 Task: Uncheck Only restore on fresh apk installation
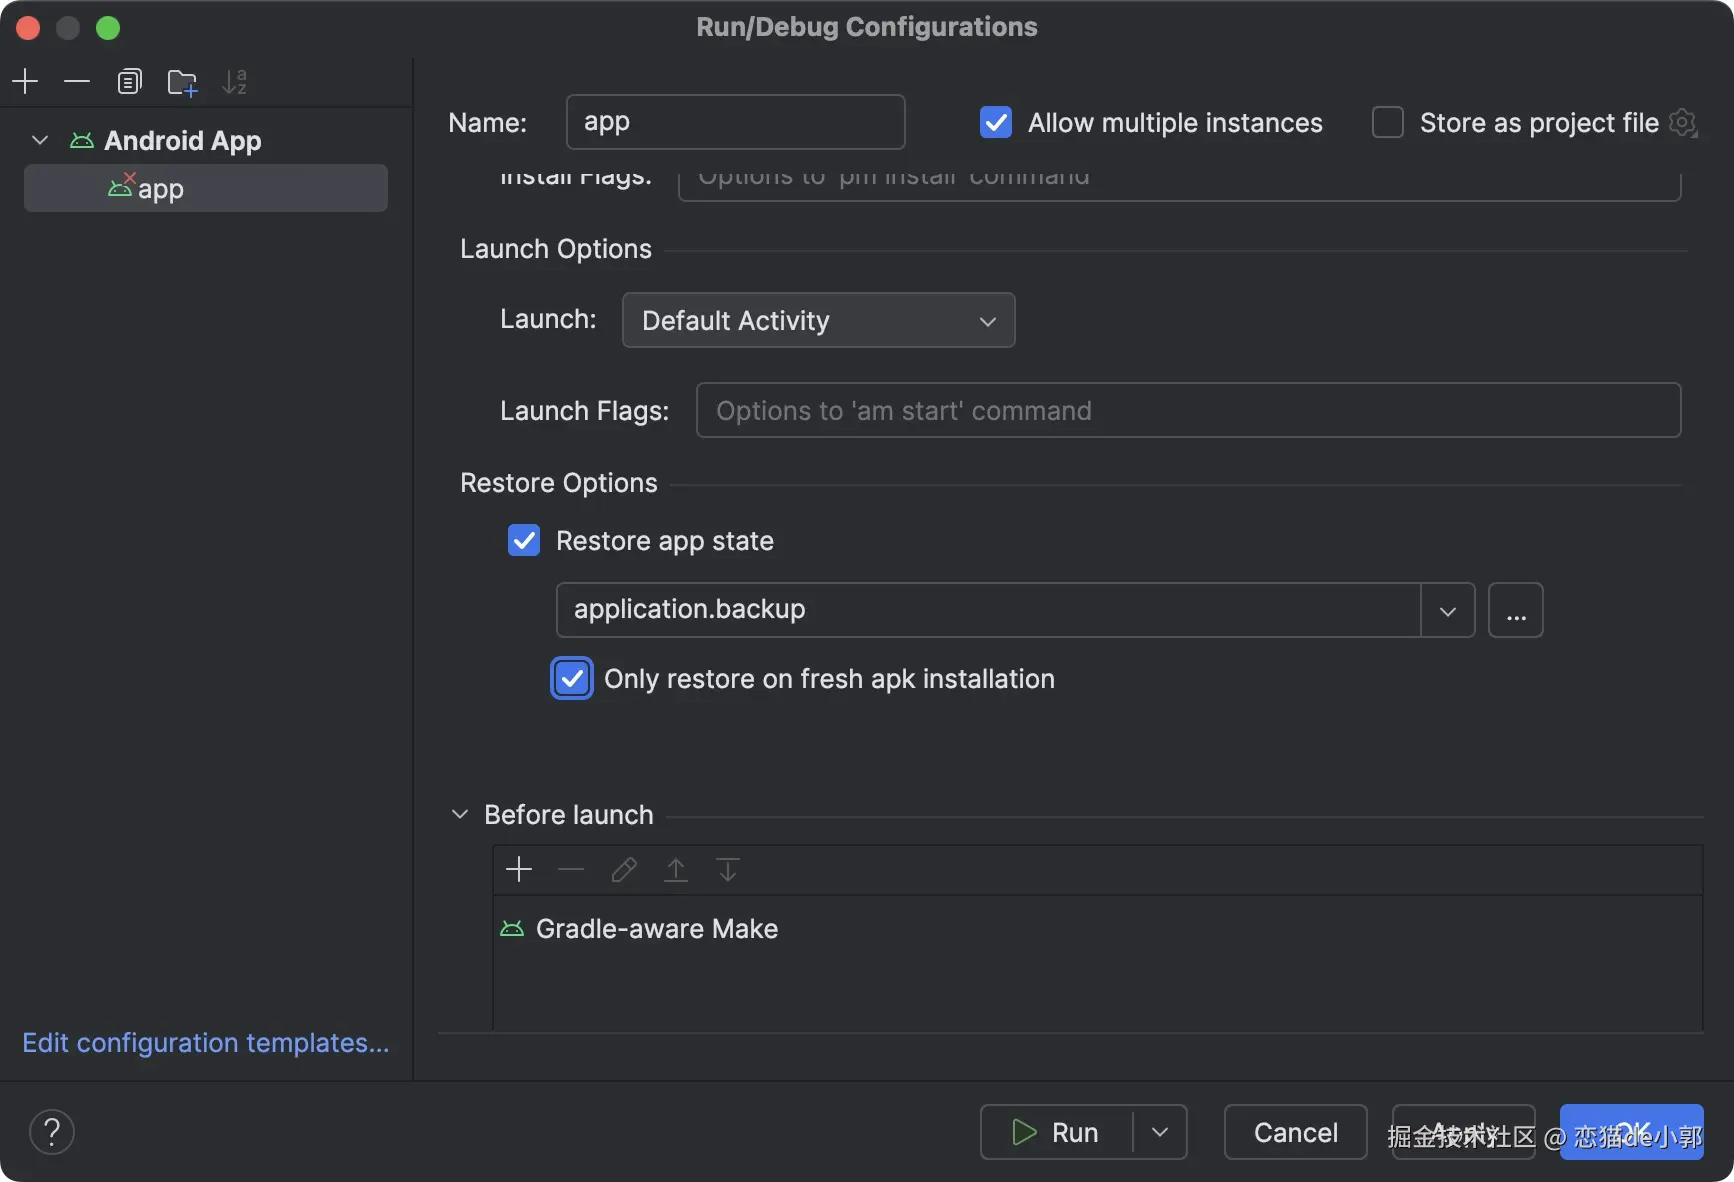pyautogui.click(x=572, y=678)
